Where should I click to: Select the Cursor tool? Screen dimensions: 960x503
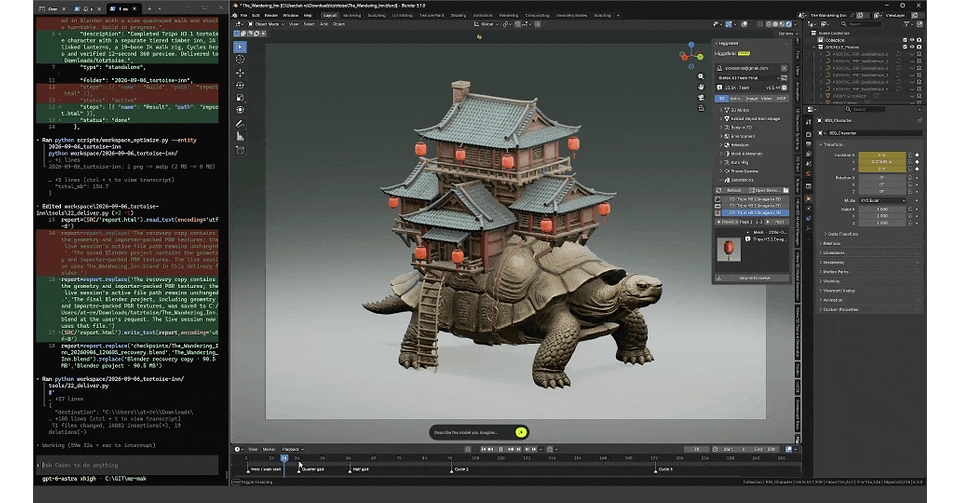tap(240, 59)
